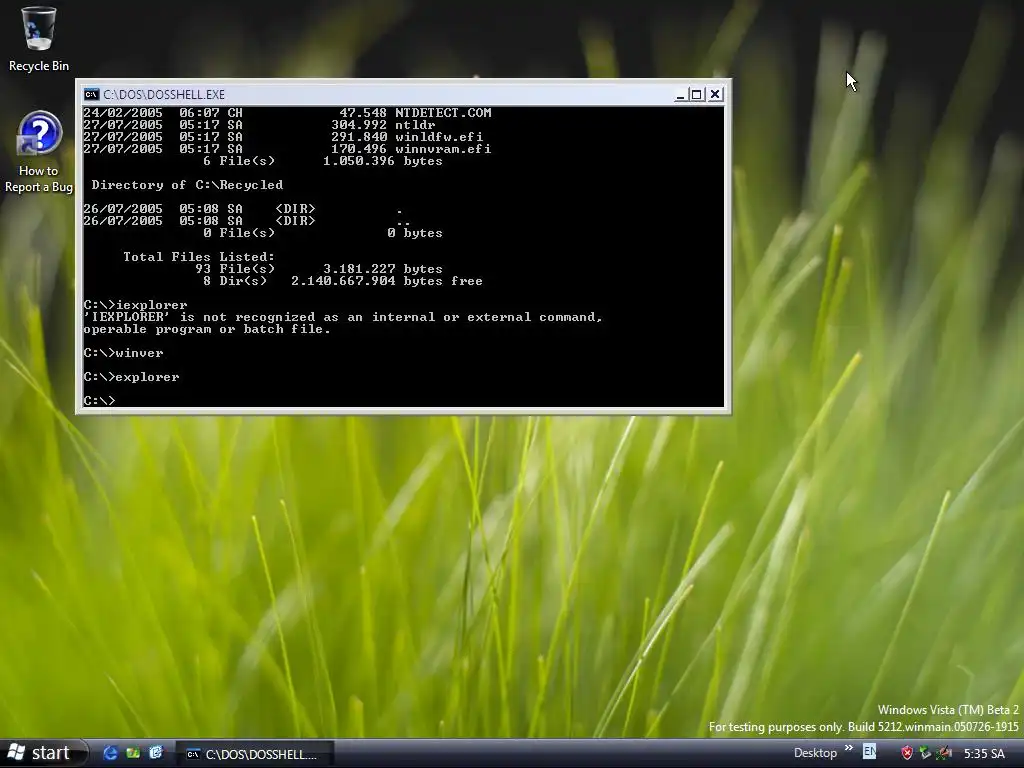The height and width of the screenshot is (768, 1024).
Task: Click the '93 File(s) 3.181.227 bytes' line
Action: (319, 269)
